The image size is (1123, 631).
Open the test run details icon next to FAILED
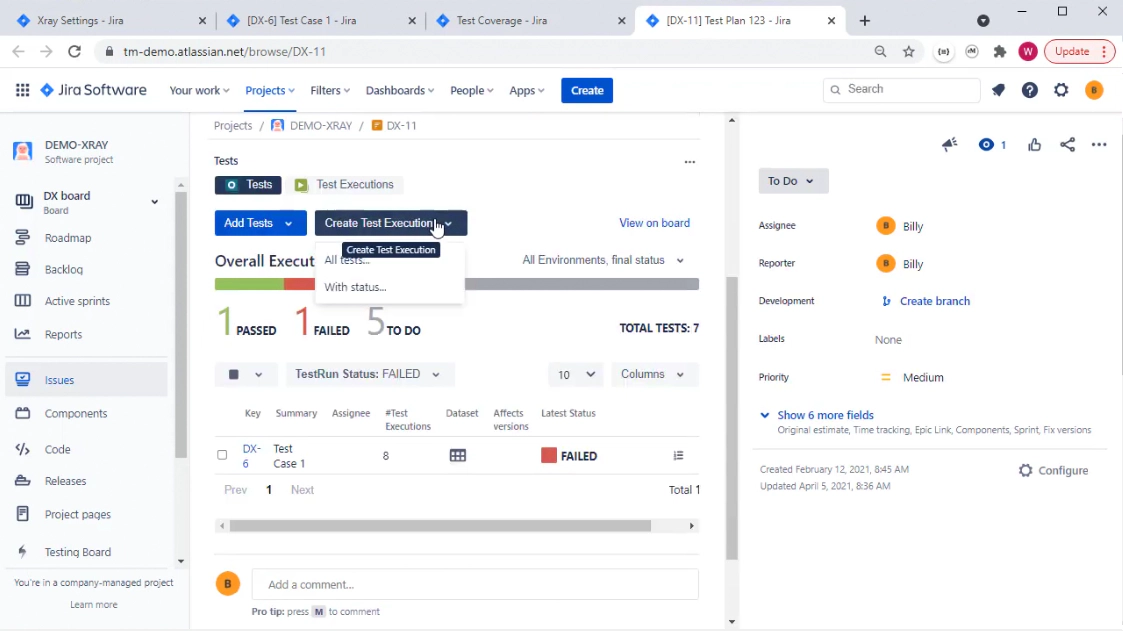[x=678, y=455]
